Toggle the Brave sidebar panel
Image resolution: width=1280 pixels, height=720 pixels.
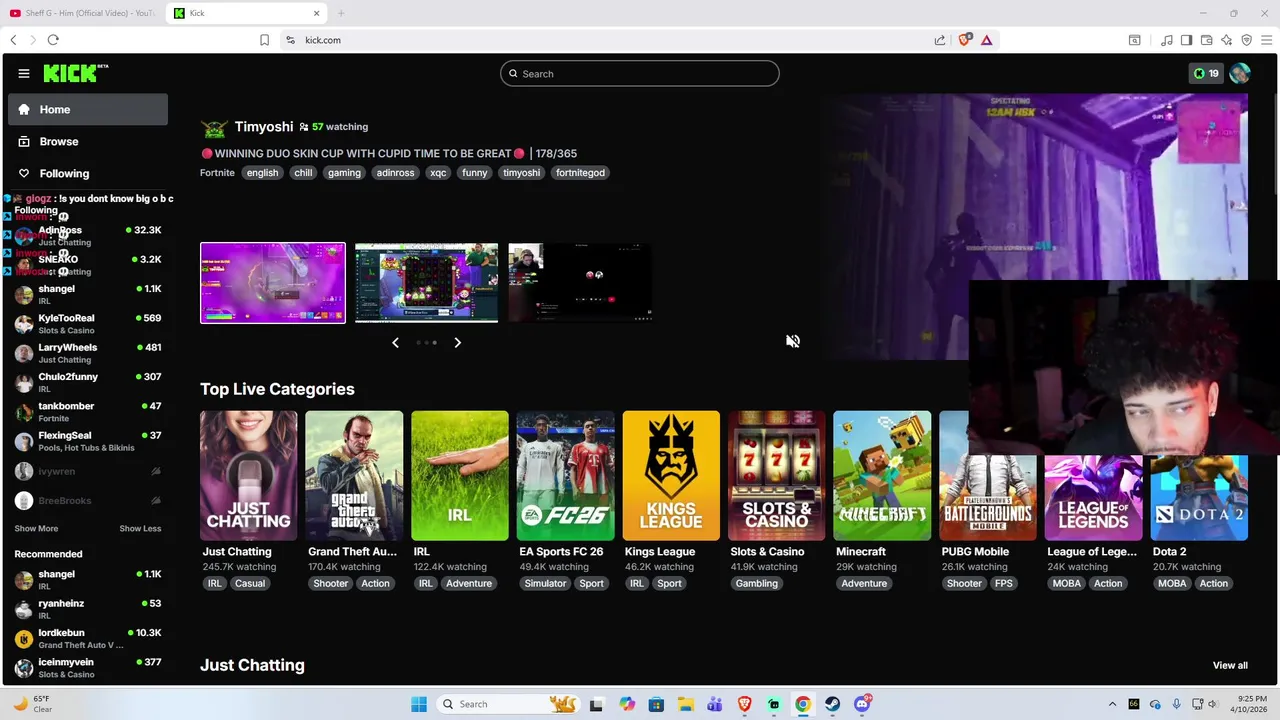[x=1186, y=40]
